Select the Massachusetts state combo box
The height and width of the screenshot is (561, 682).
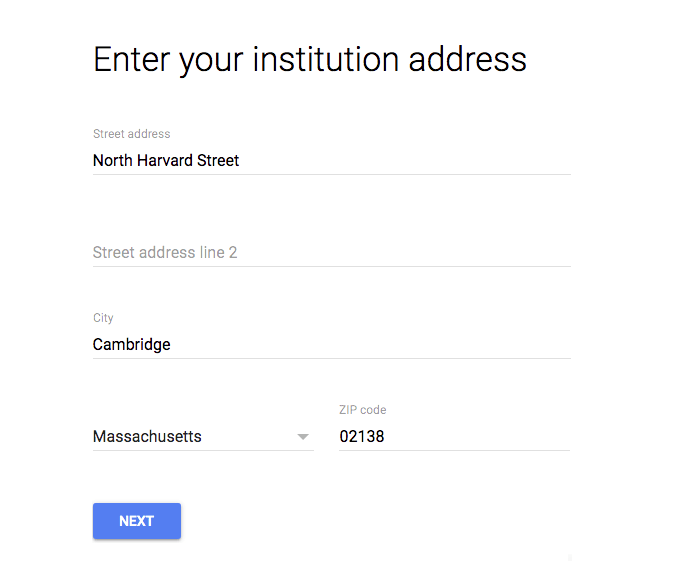(x=203, y=436)
